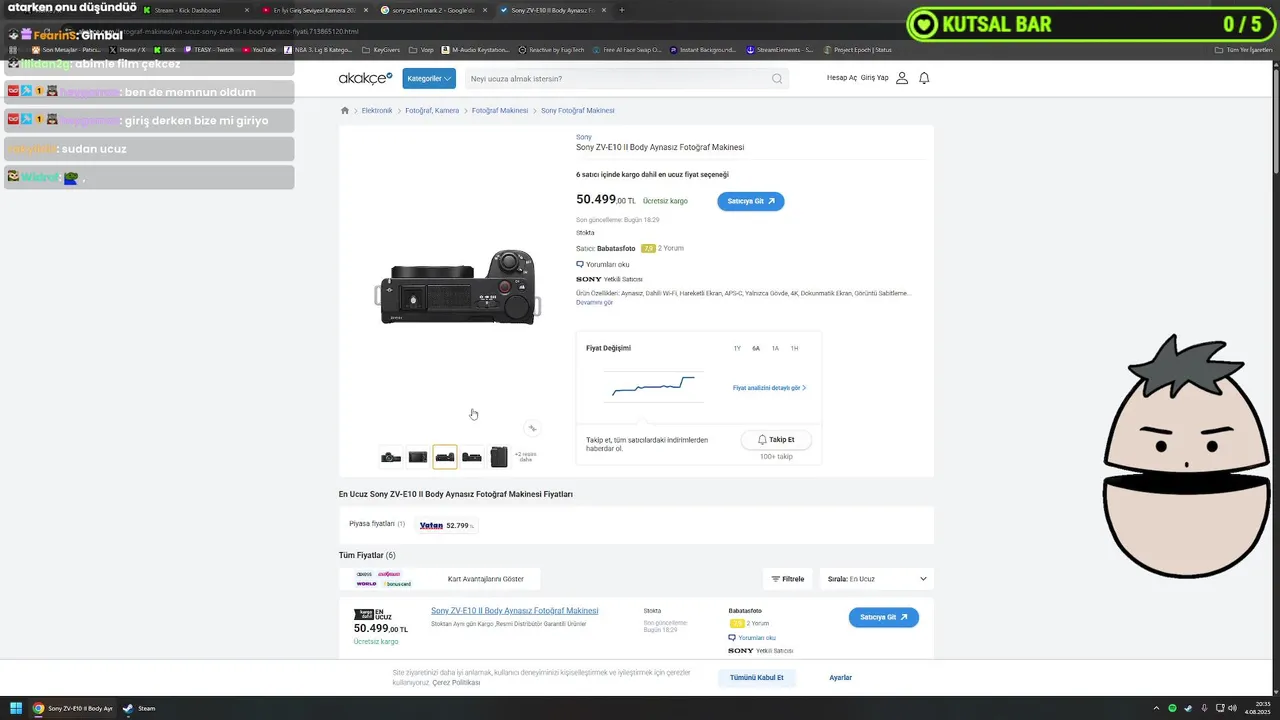Screen dimensions: 1280x720
Task: Select the highlighted third camera thumbnail
Action: (445, 457)
